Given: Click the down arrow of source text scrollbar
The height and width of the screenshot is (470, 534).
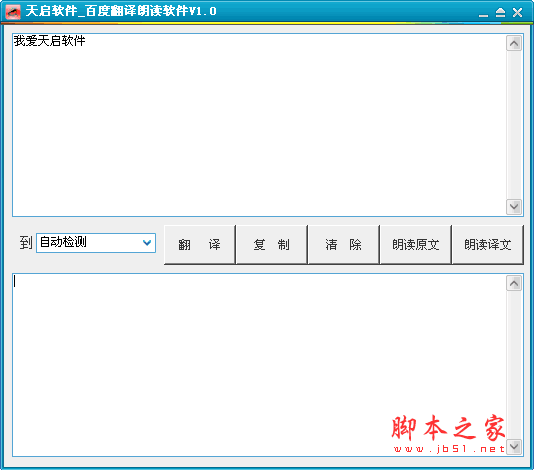Looking at the screenshot, I should point(514,207).
